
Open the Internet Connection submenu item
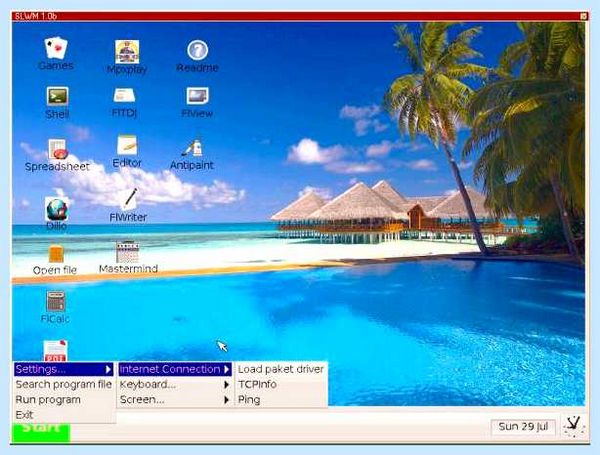[x=175, y=369]
